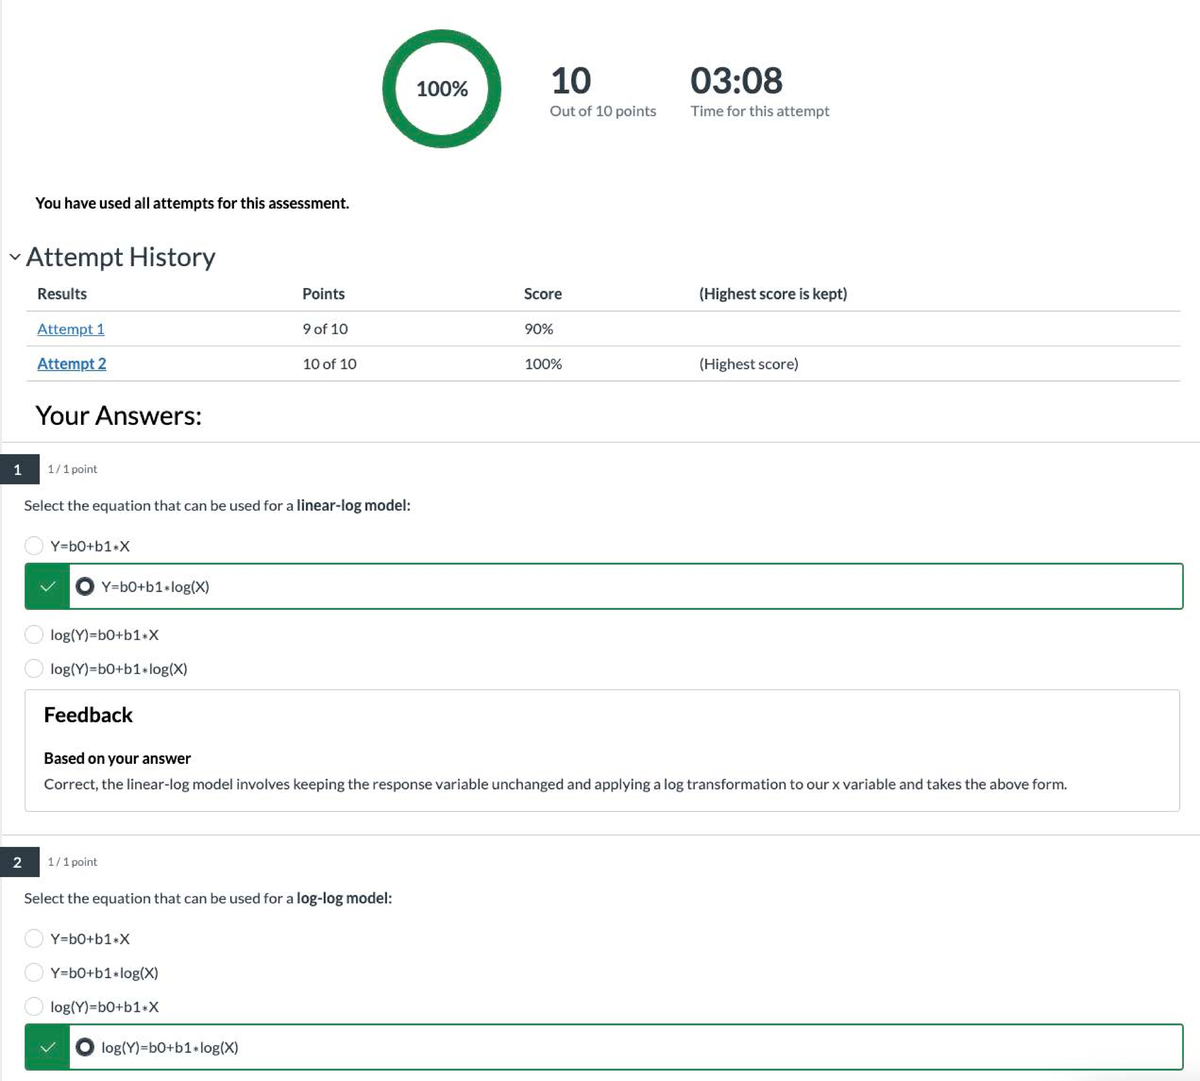1200x1081 pixels.
Task: Click the Attempt History heading
Action: [120, 258]
